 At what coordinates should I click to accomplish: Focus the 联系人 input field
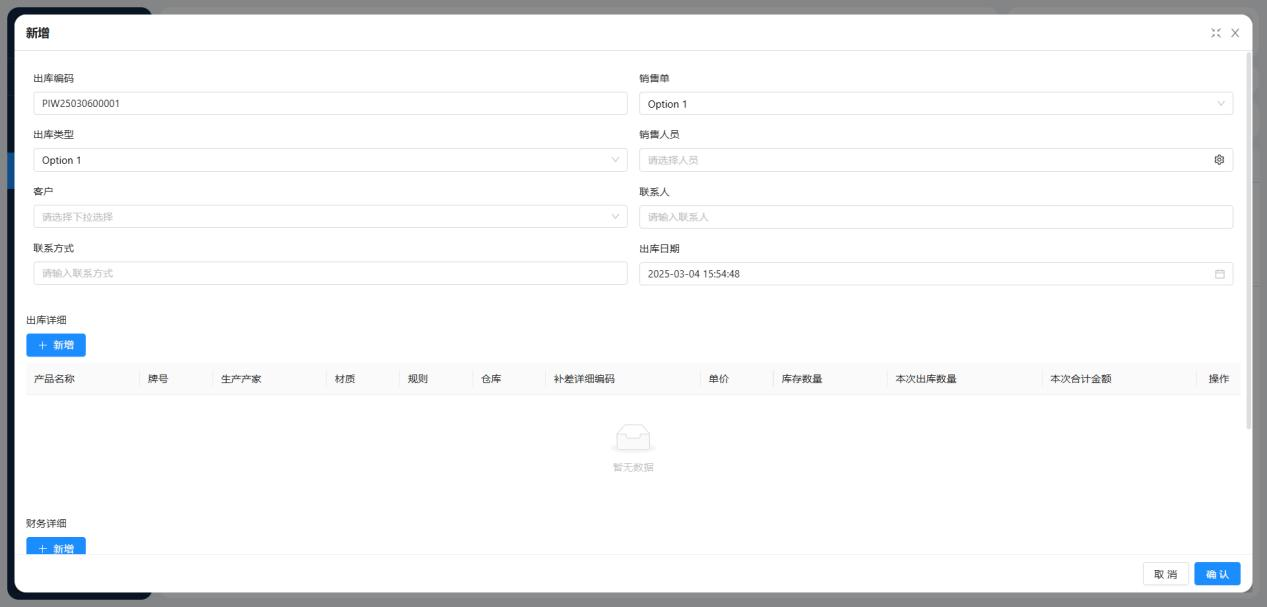[x=936, y=217]
